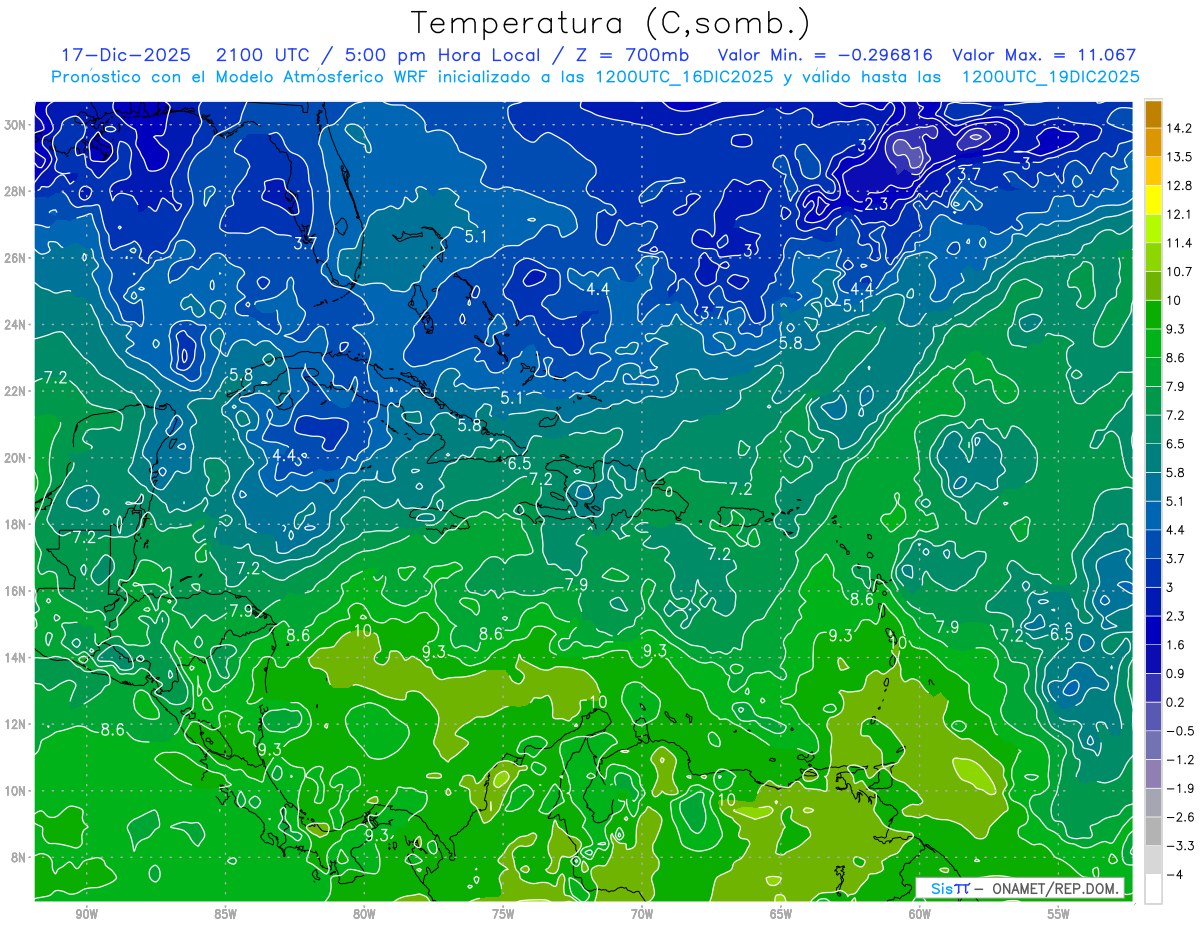Select the "-4" colorbar legend value
The height and width of the screenshot is (927, 1200).
[1176, 874]
